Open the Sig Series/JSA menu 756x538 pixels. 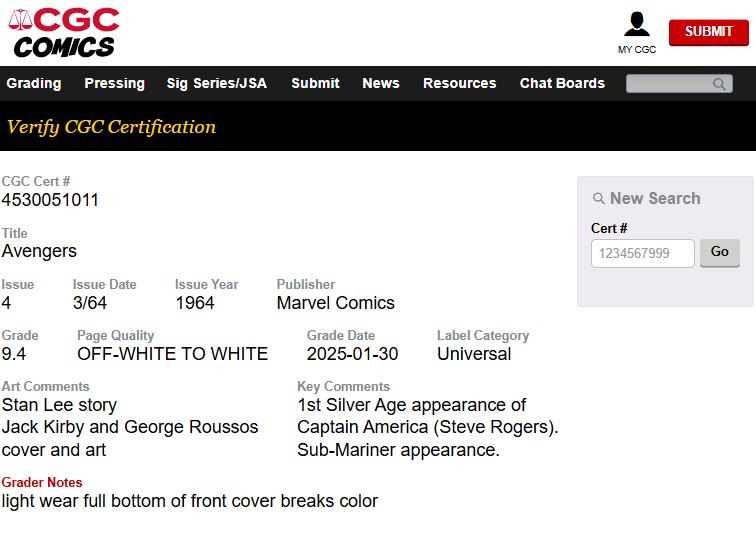[216, 83]
